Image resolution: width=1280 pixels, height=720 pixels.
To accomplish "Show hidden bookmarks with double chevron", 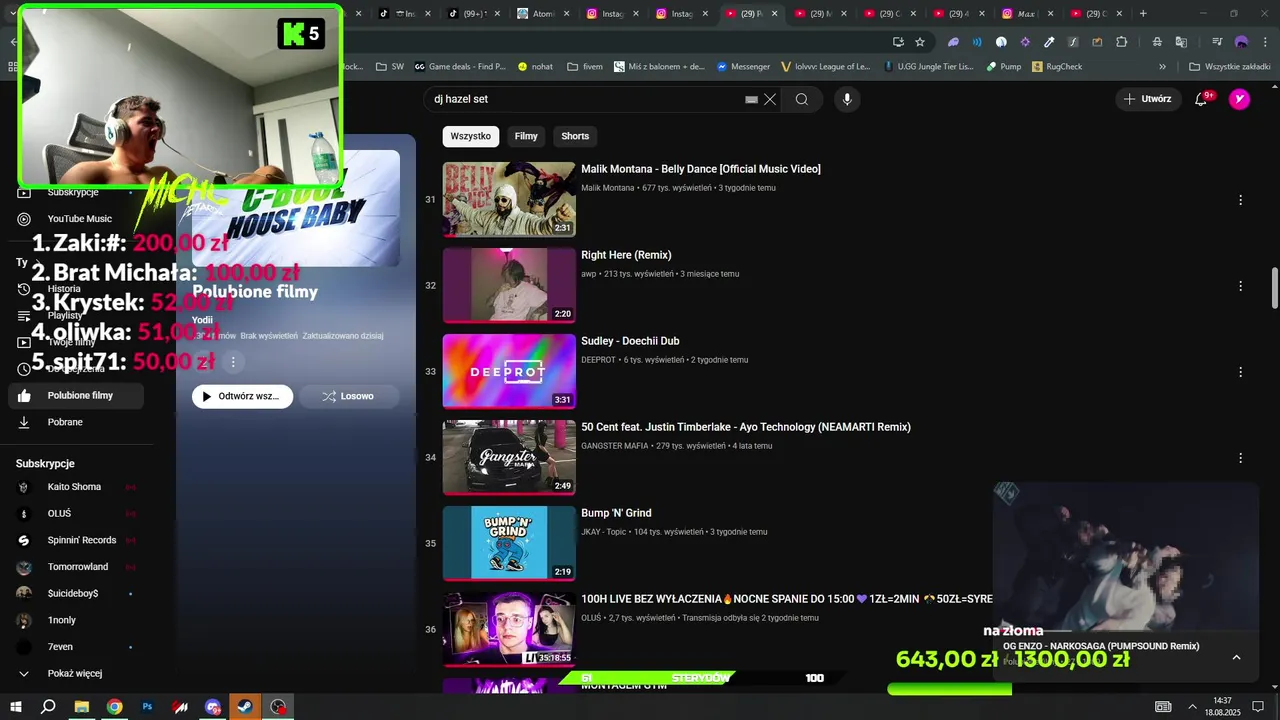I will [x=1162, y=67].
